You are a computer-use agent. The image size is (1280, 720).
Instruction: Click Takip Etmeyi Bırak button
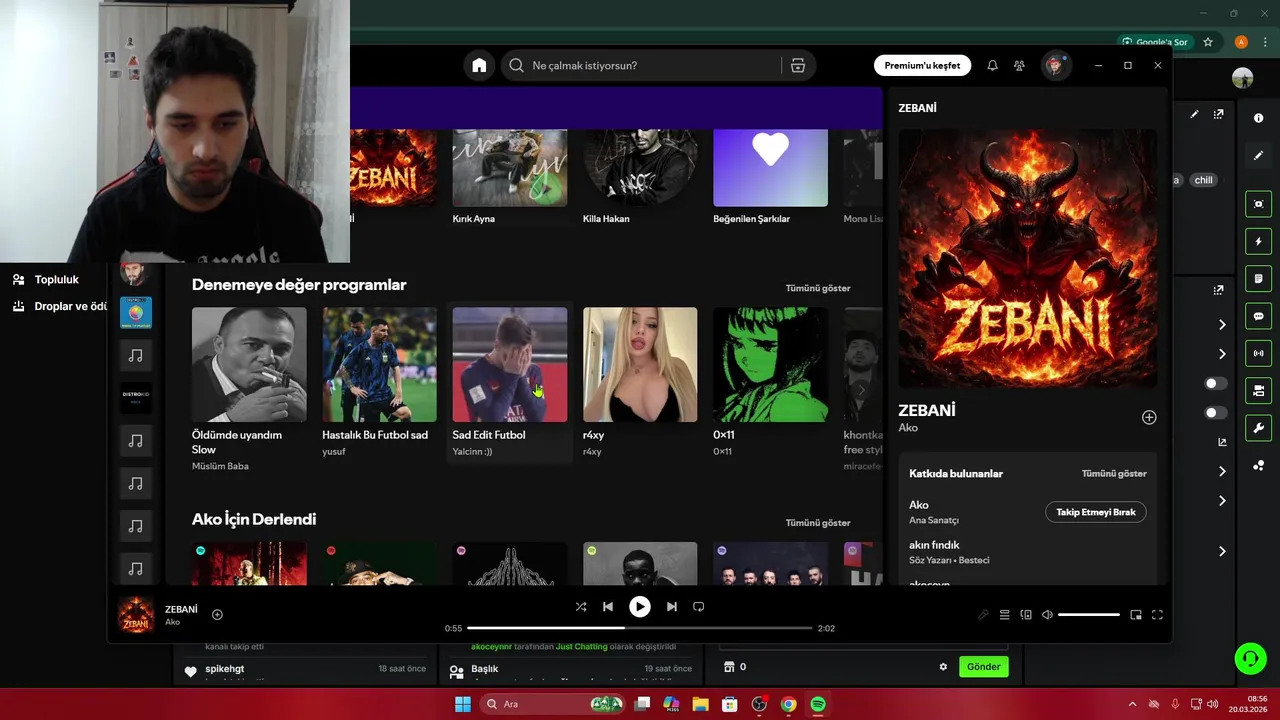(1096, 512)
